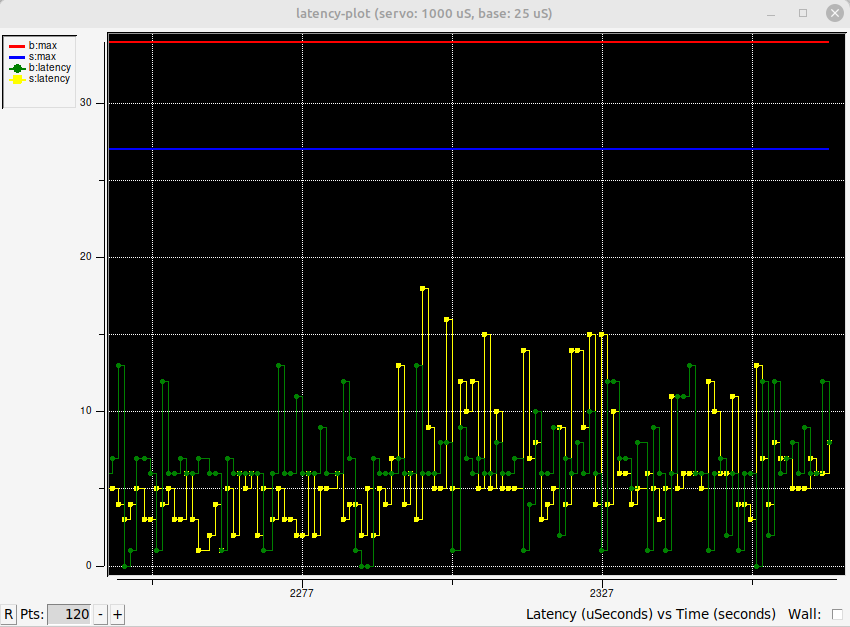Click the s:latency legend entry
This screenshot has width=850, height=627.
click(40, 79)
